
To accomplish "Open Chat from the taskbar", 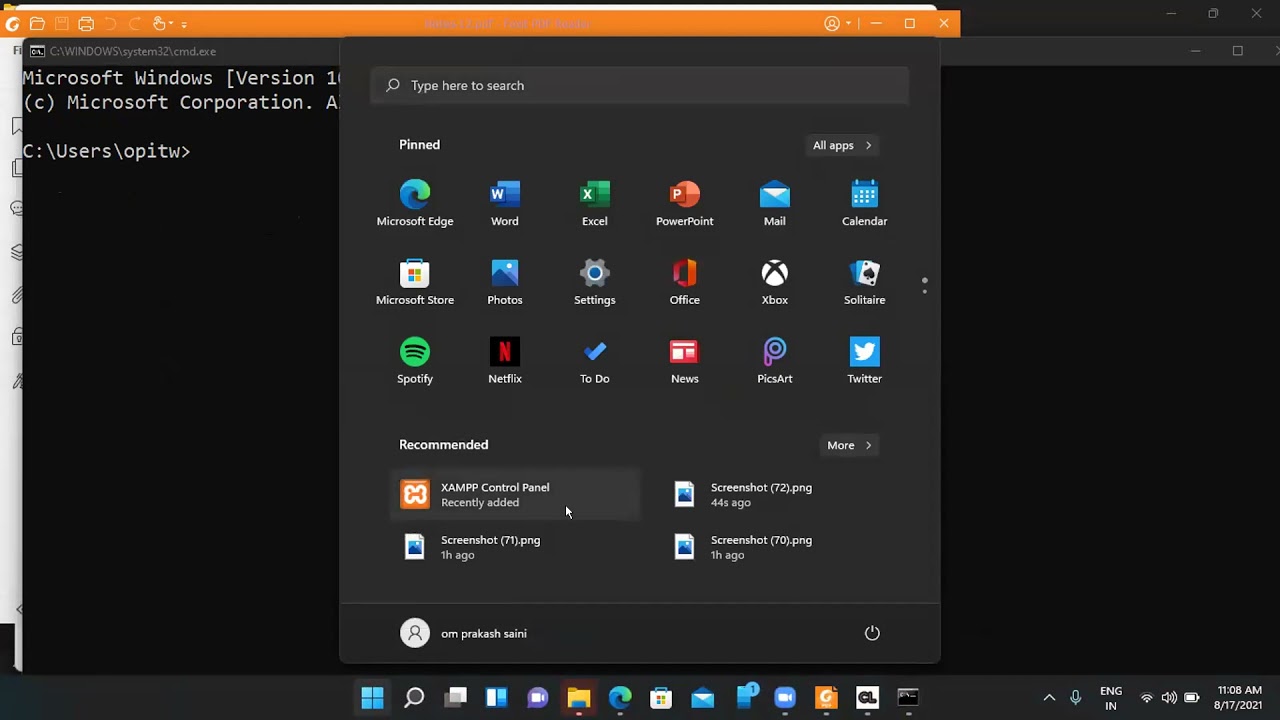I will point(538,697).
